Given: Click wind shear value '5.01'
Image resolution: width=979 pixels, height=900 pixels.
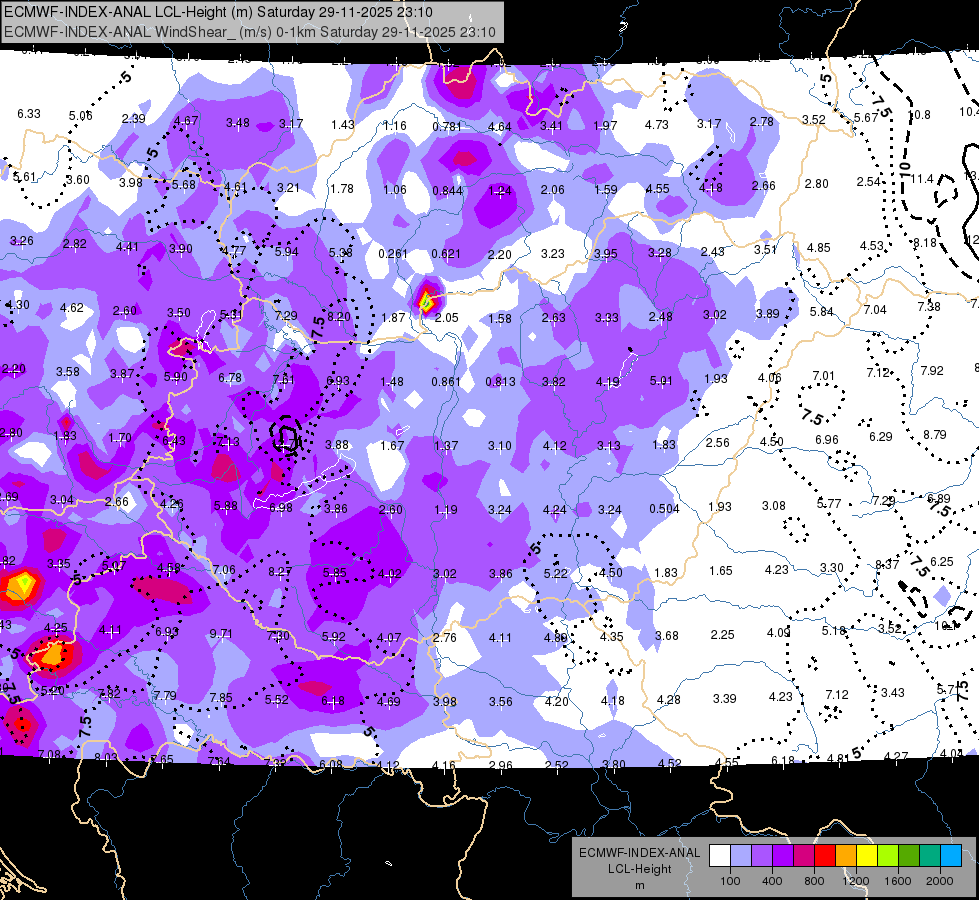Looking at the screenshot, I should coord(661,380).
